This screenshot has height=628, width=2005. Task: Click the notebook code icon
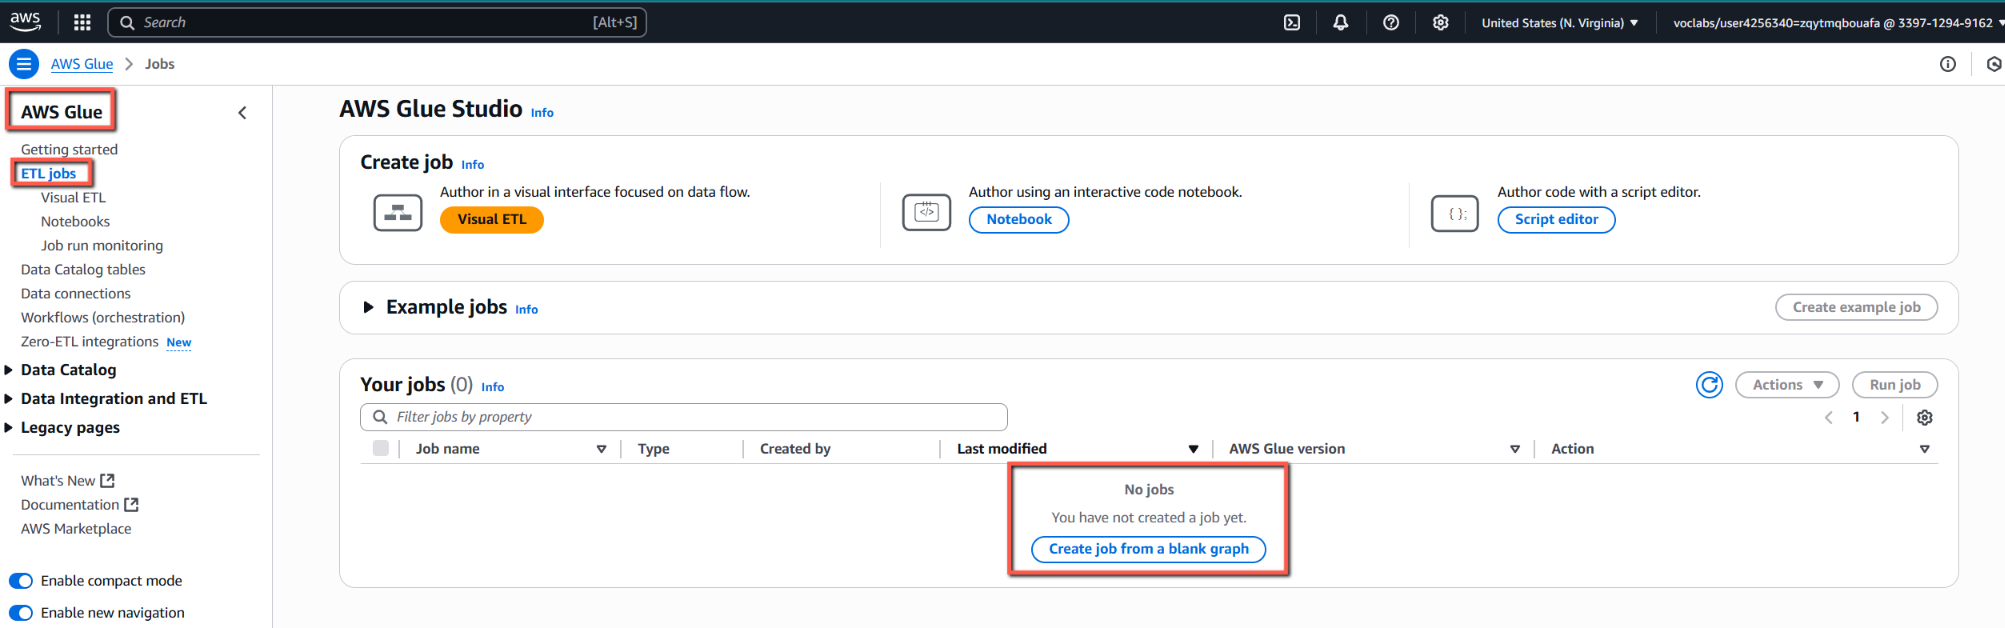(927, 213)
